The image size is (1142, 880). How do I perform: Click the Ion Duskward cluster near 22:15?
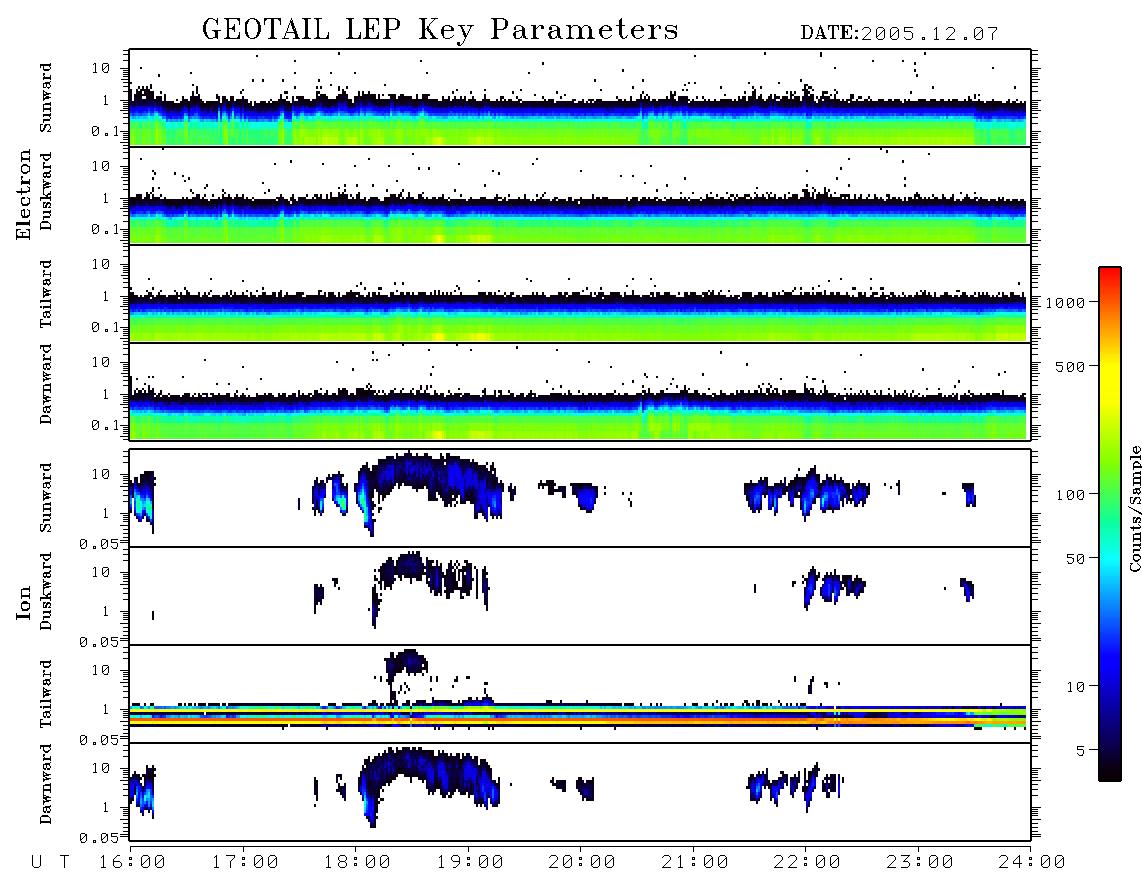coord(834,586)
